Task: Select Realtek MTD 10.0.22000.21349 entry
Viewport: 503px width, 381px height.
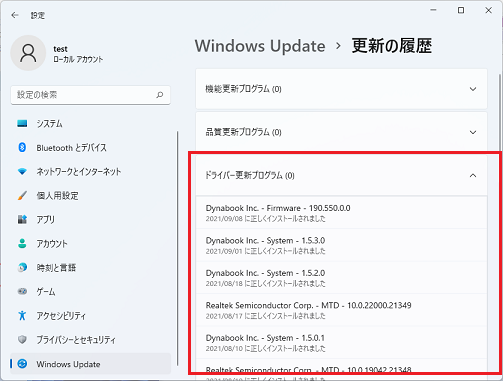Action: 341,310
